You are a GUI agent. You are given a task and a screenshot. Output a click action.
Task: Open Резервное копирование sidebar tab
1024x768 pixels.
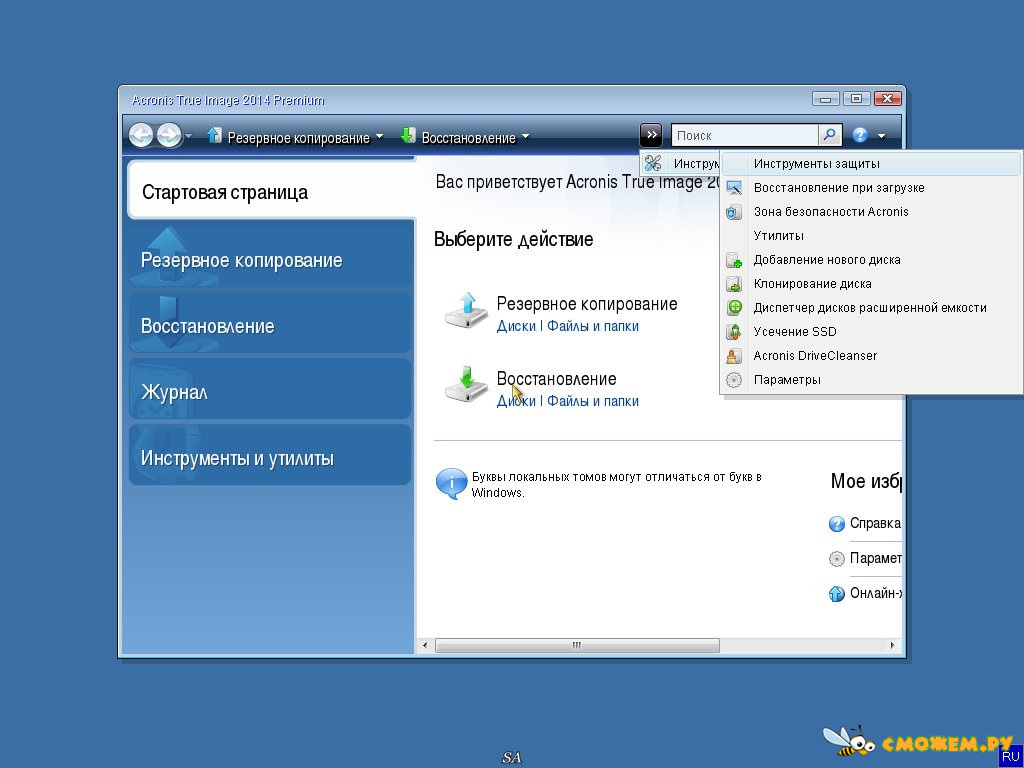tap(271, 257)
